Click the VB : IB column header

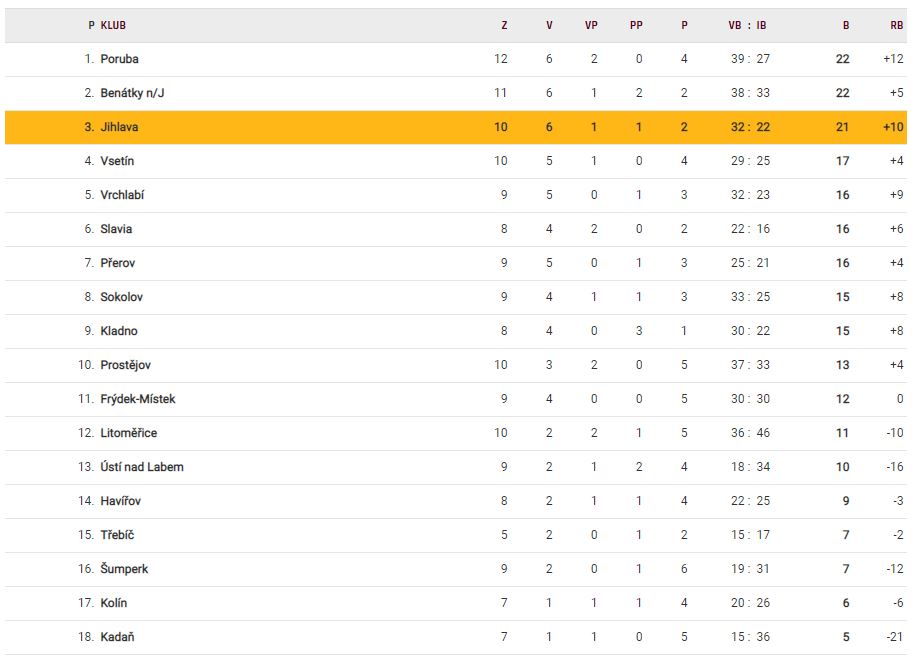point(747,26)
